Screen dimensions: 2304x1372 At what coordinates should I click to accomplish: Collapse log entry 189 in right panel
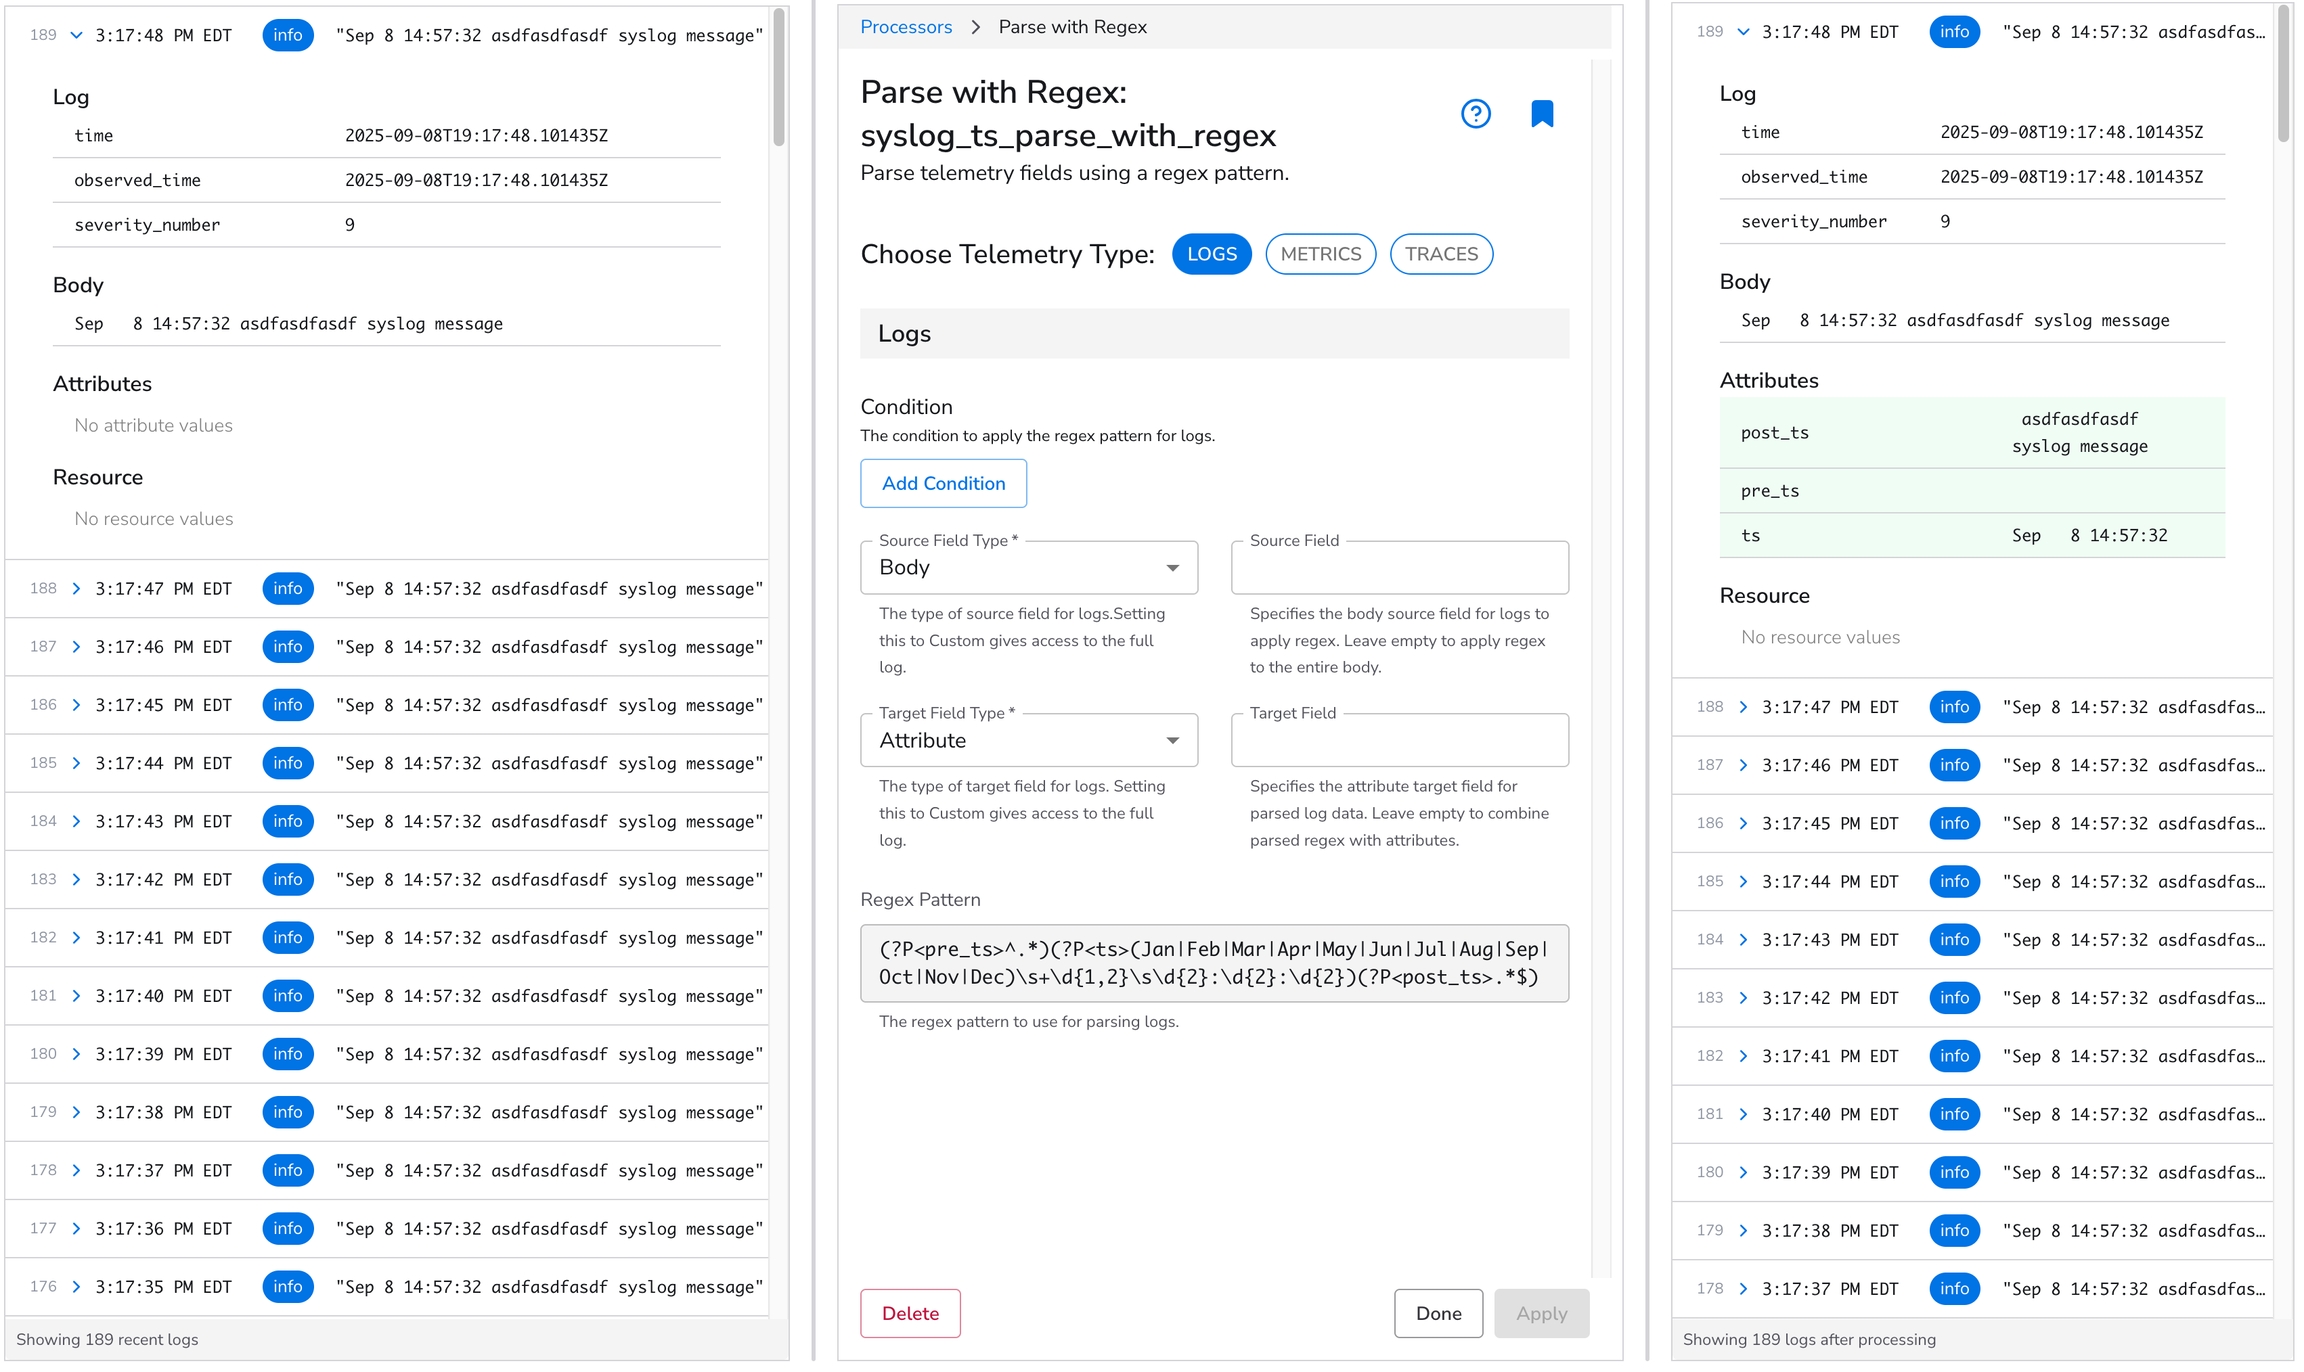(x=1743, y=32)
